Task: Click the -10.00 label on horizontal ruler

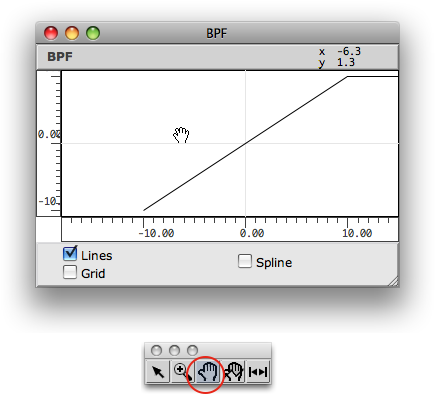Action: 156,233
